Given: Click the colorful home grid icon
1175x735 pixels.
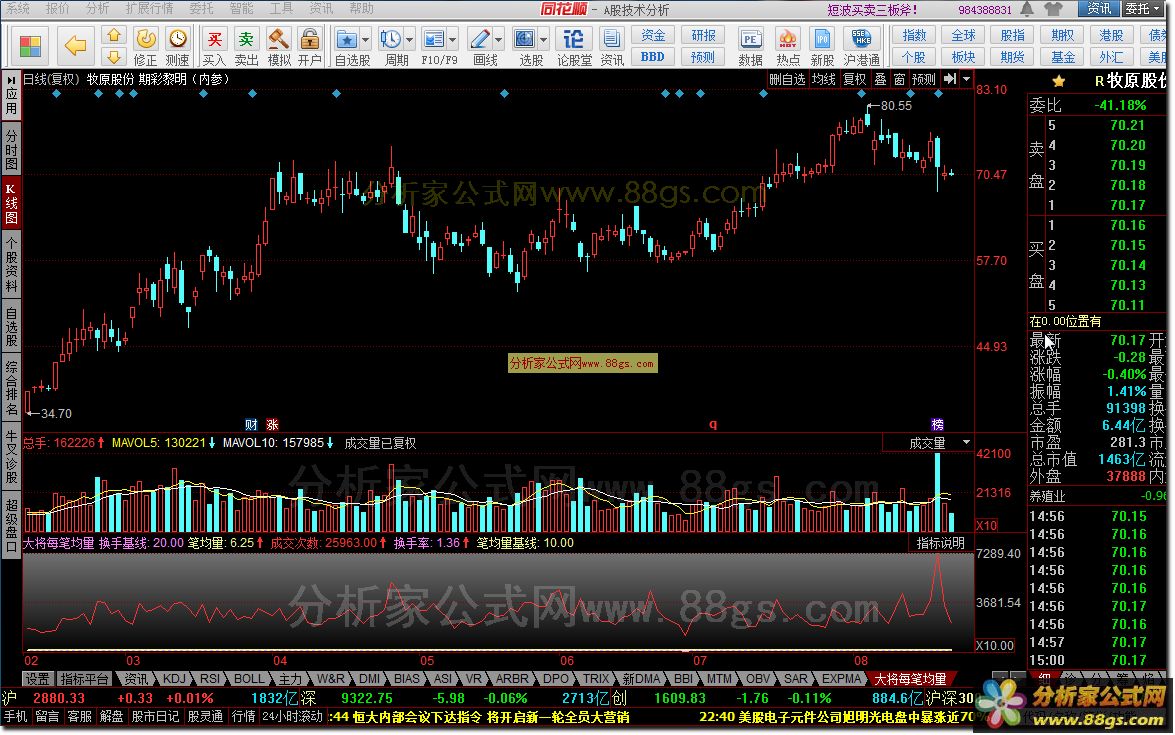Looking at the screenshot, I should pos(31,46).
